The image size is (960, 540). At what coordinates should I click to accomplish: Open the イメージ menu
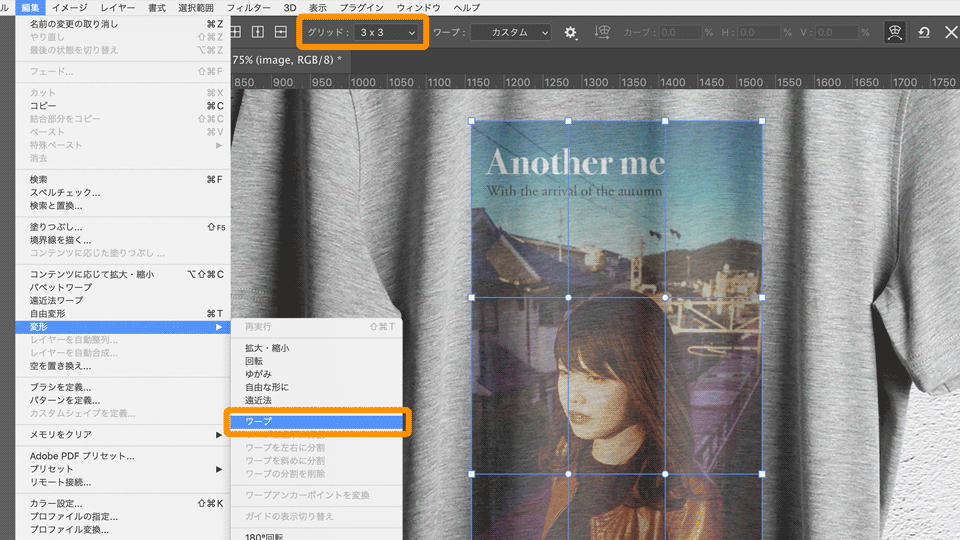pos(69,7)
